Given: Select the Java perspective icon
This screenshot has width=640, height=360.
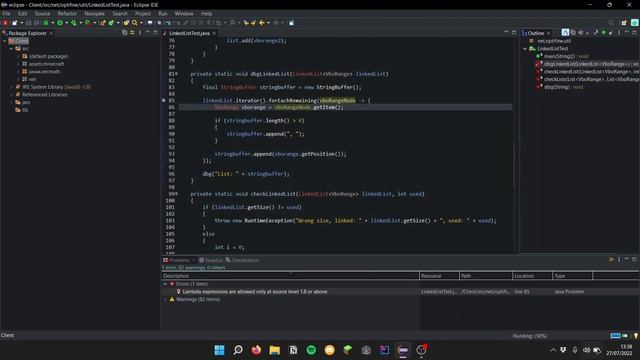Looking at the screenshot, I should pyautogui.click(x=635, y=23).
